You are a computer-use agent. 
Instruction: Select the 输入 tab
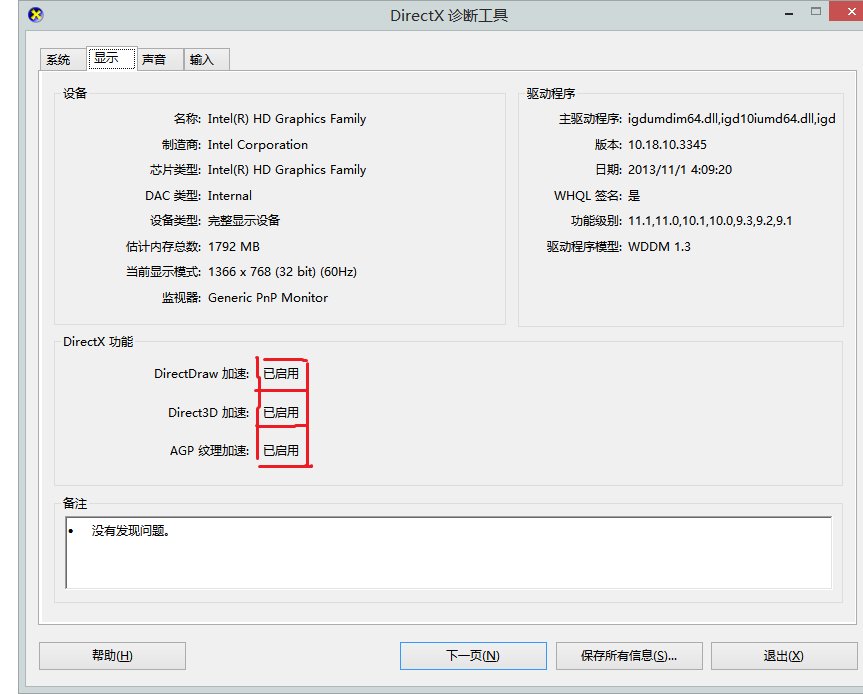[x=205, y=59]
